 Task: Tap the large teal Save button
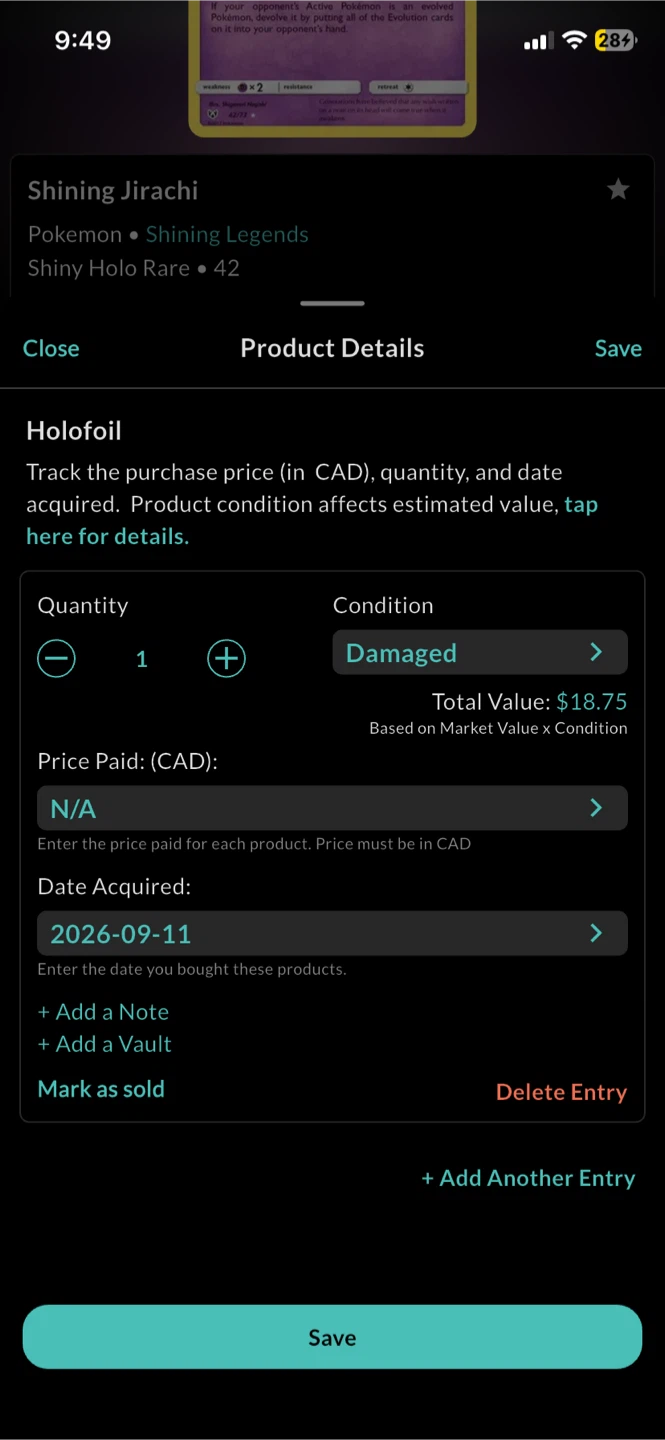332,1337
